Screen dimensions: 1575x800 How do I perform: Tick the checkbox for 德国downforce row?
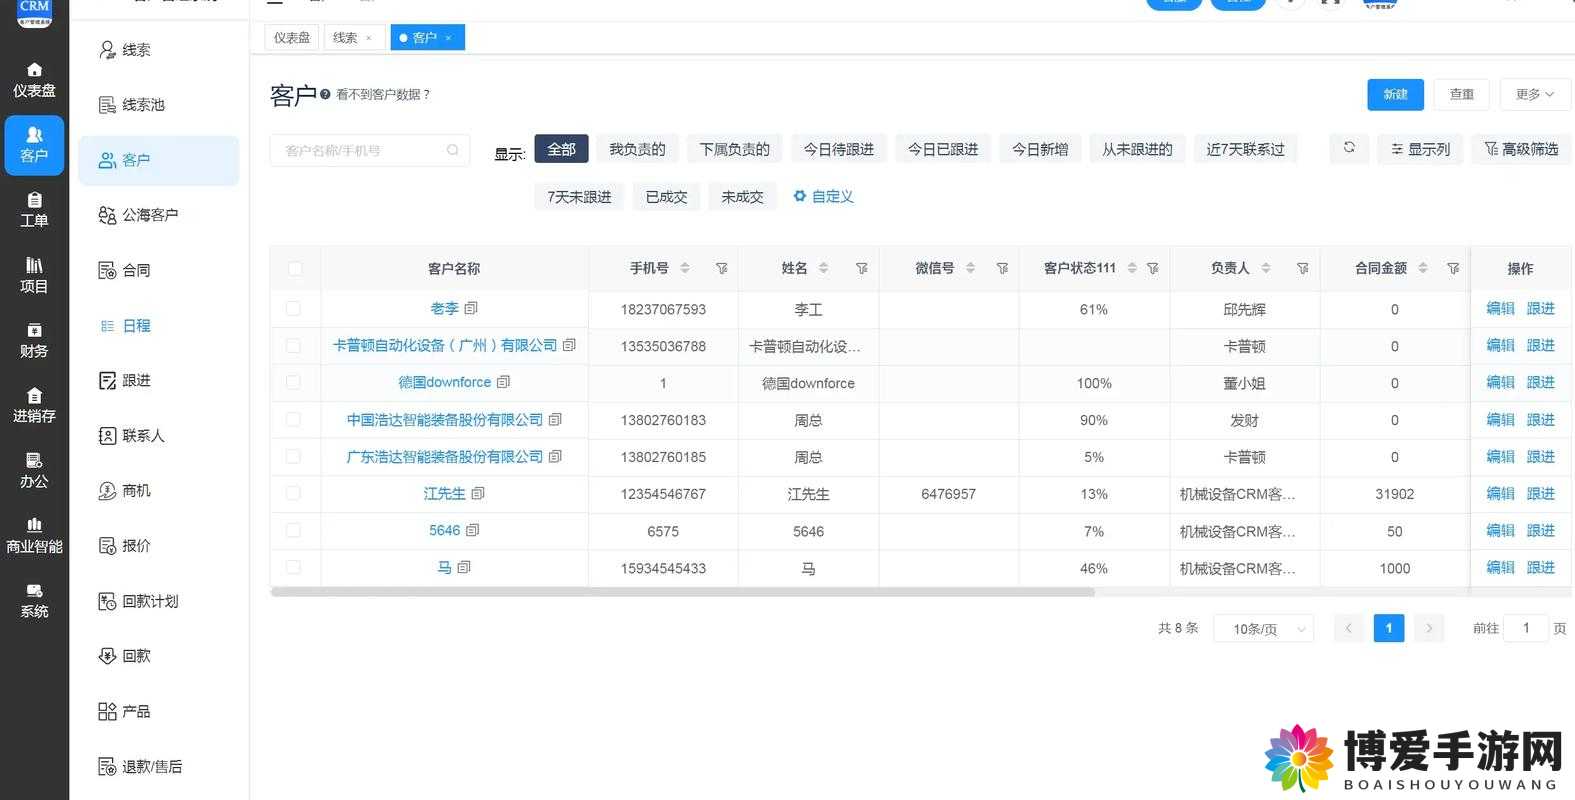pos(293,382)
